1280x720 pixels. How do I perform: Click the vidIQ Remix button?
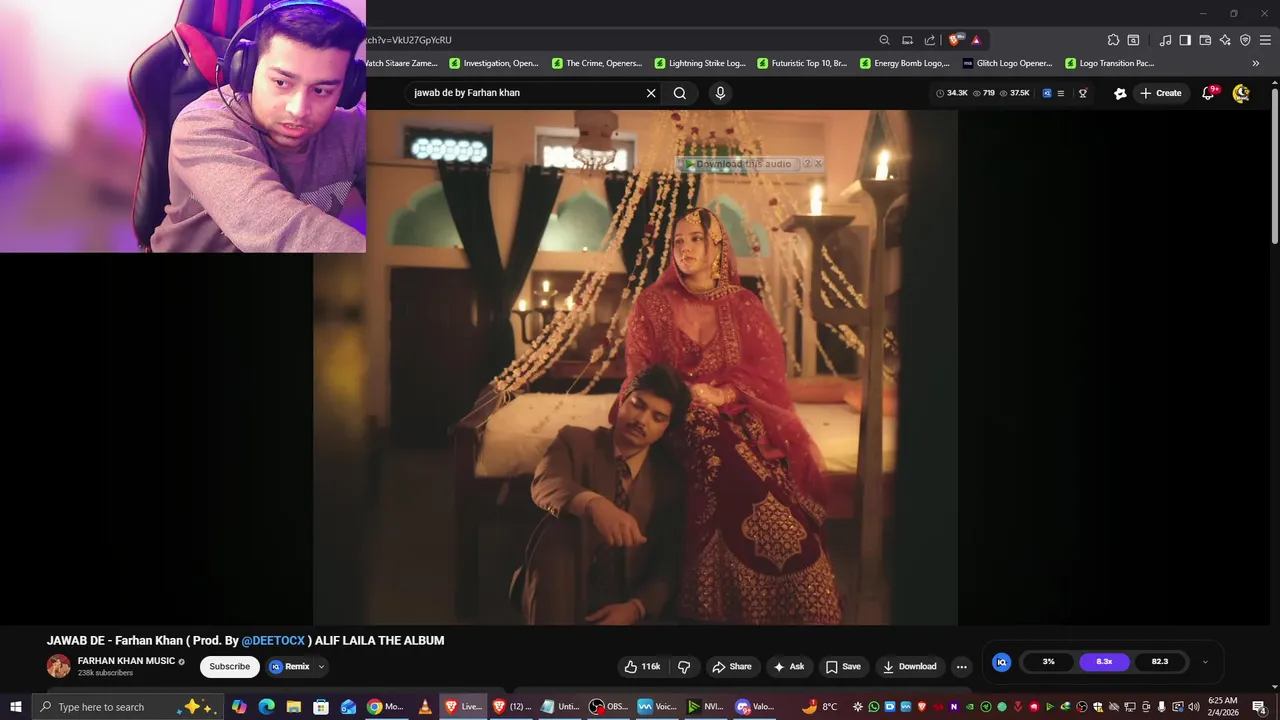tap(290, 666)
